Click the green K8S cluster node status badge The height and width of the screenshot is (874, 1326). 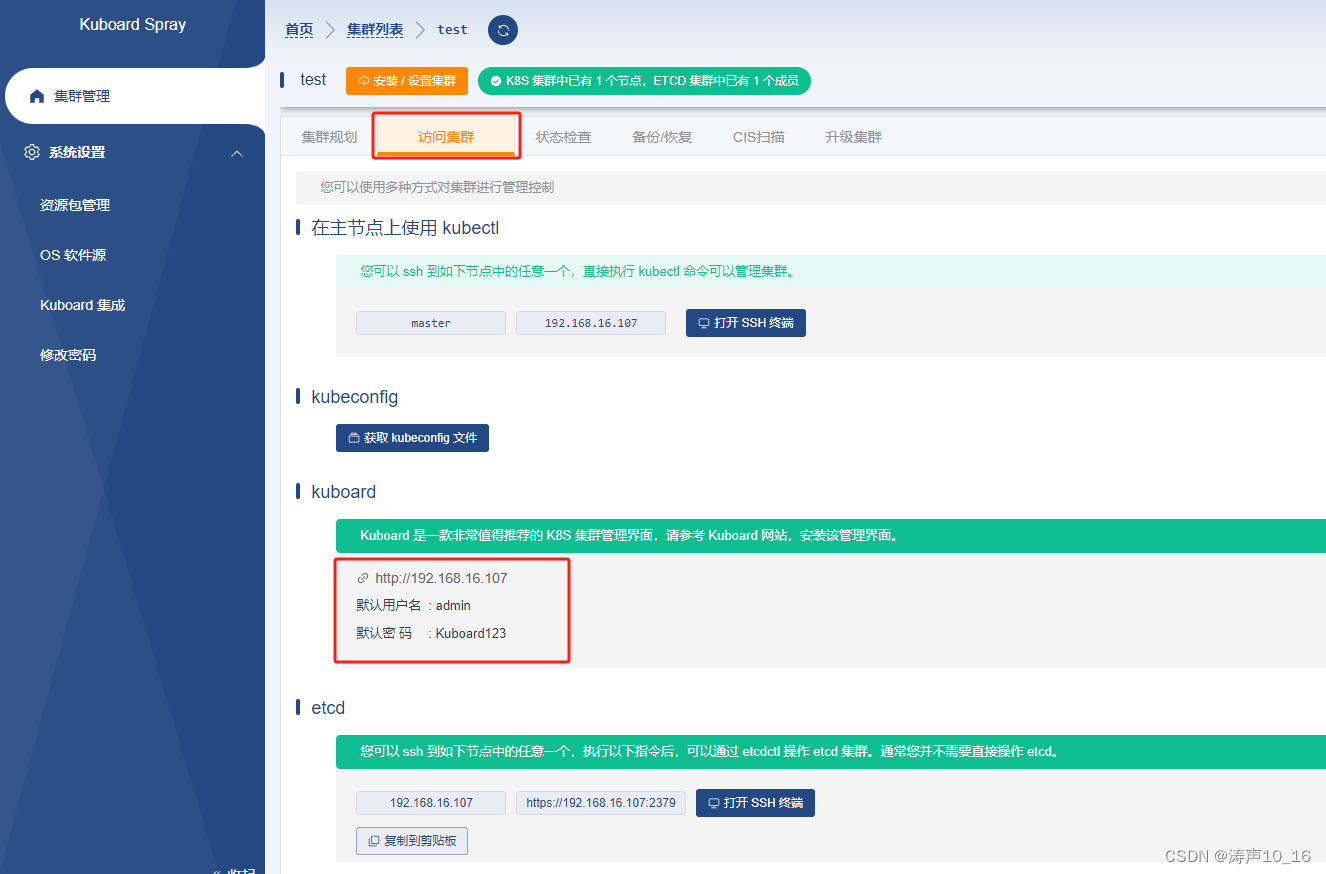point(644,81)
